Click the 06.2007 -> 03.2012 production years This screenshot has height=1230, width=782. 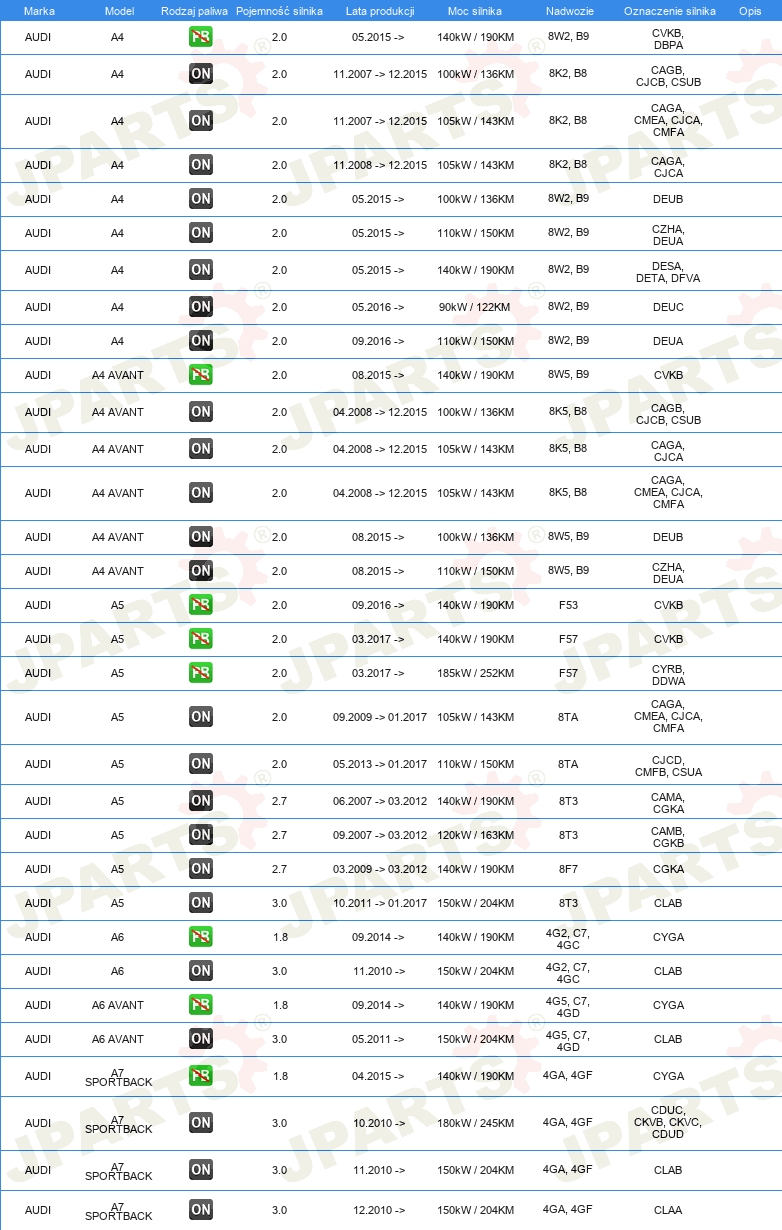click(380, 801)
